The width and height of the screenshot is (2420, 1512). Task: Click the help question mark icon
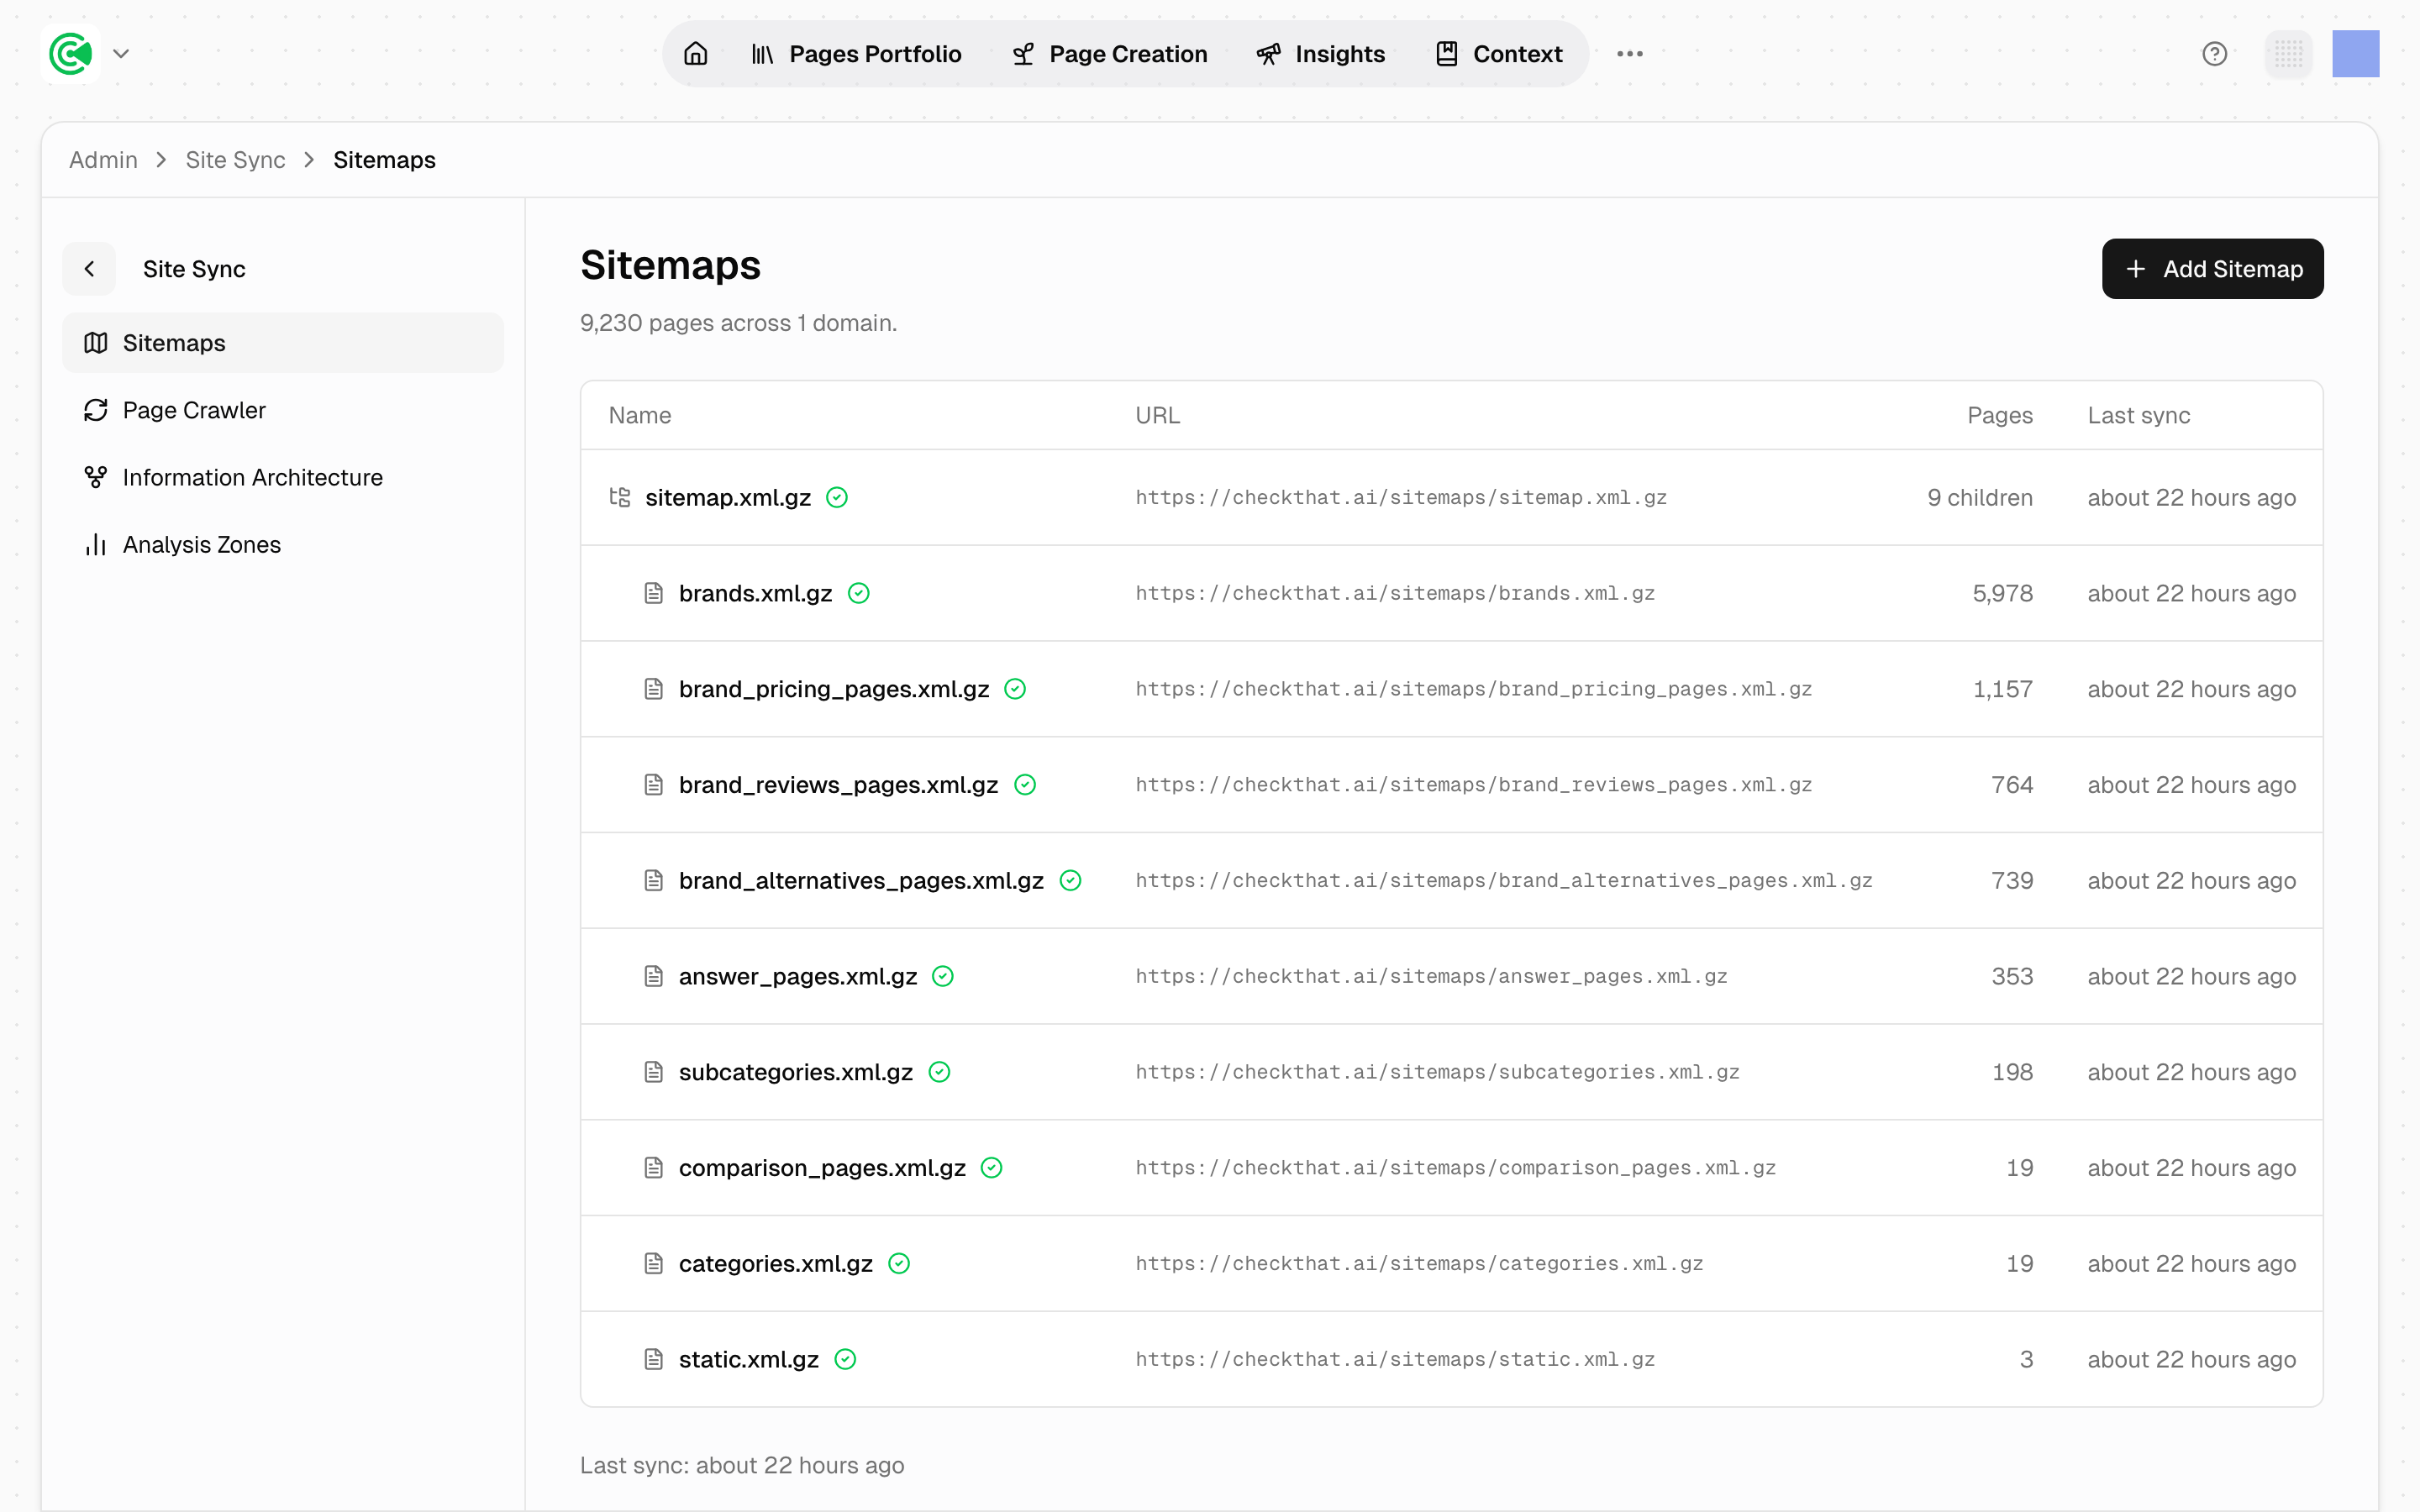[x=2214, y=54]
